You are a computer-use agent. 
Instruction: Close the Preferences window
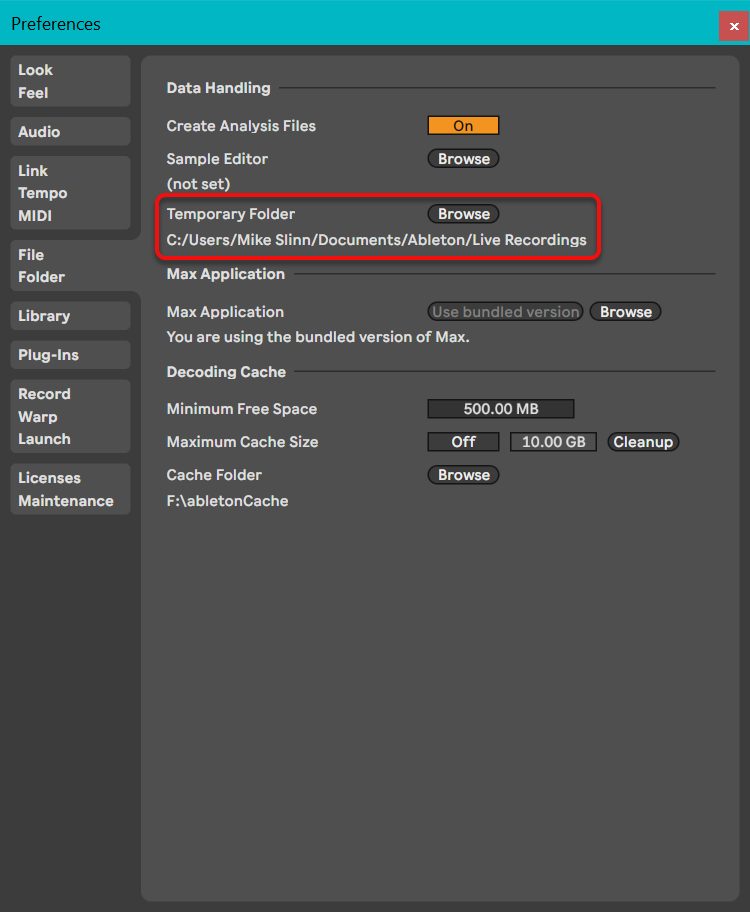734,26
